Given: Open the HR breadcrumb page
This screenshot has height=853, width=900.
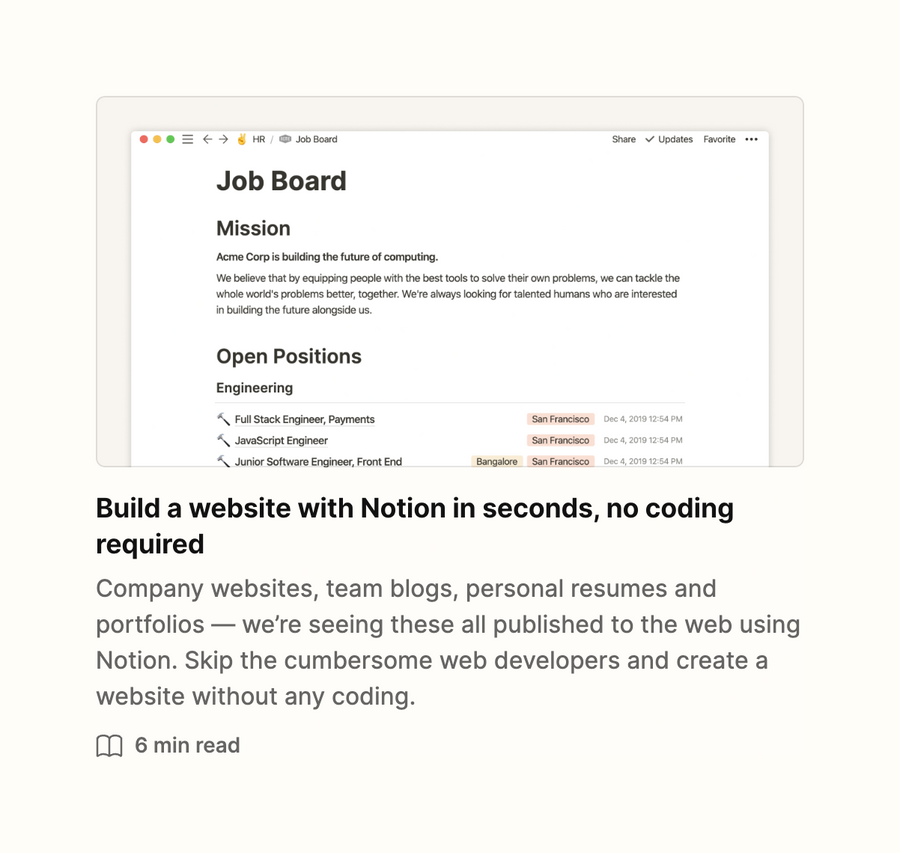Looking at the screenshot, I should pyautogui.click(x=257, y=139).
